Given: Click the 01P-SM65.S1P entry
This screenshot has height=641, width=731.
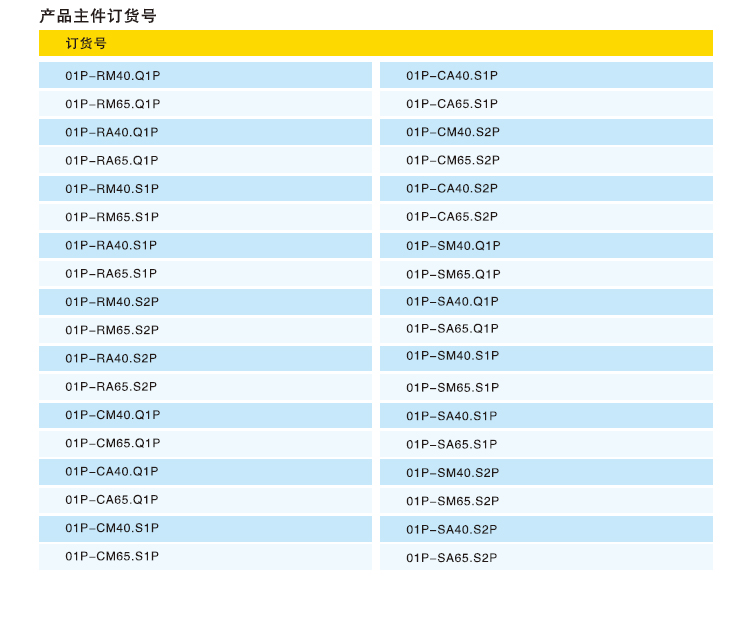Looking at the screenshot, I should pyautogui.click(x=452, y=388).
